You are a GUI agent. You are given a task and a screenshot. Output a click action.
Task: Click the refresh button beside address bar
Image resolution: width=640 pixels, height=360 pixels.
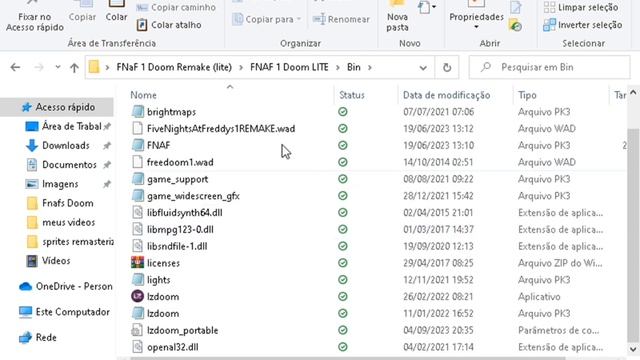[447, 67]
